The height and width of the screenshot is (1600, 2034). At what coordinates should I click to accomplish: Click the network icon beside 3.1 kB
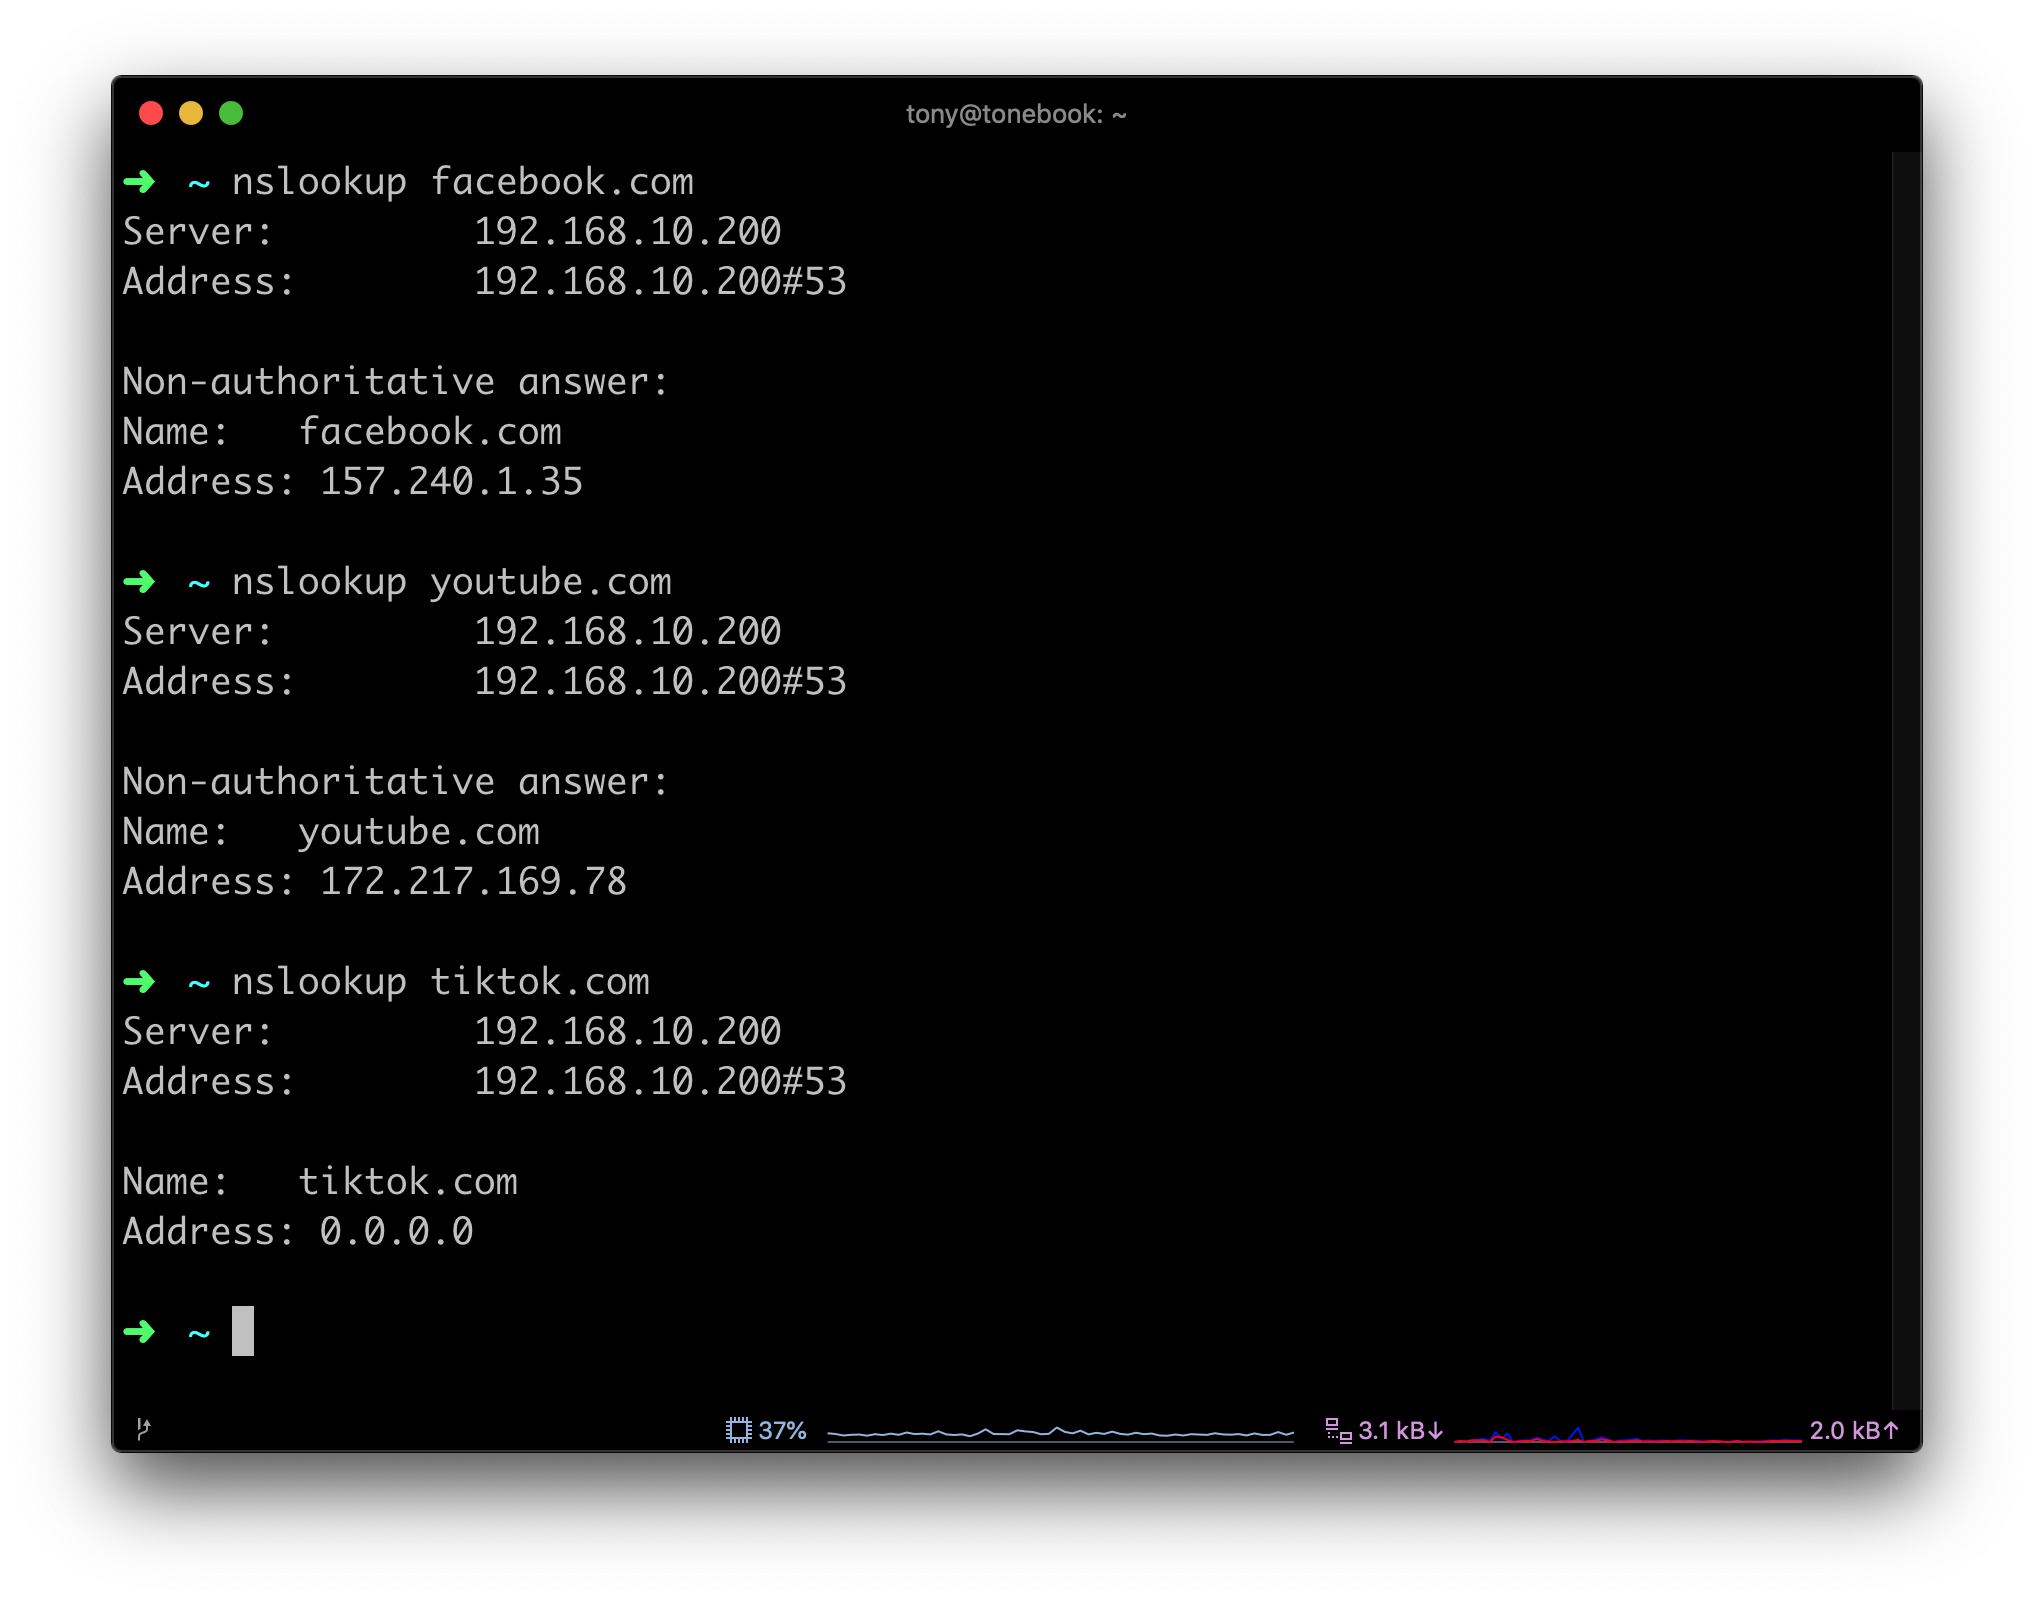(x=1338, y=1430)
